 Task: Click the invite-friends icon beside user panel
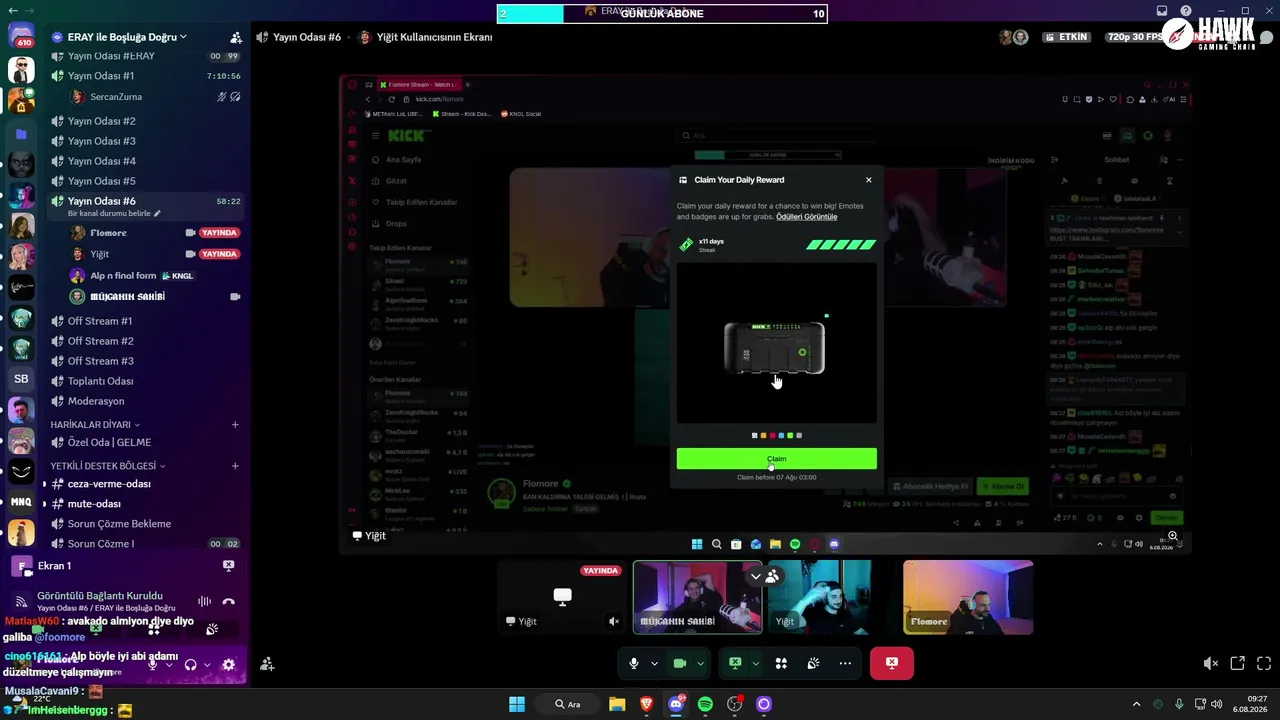[267, 664]
